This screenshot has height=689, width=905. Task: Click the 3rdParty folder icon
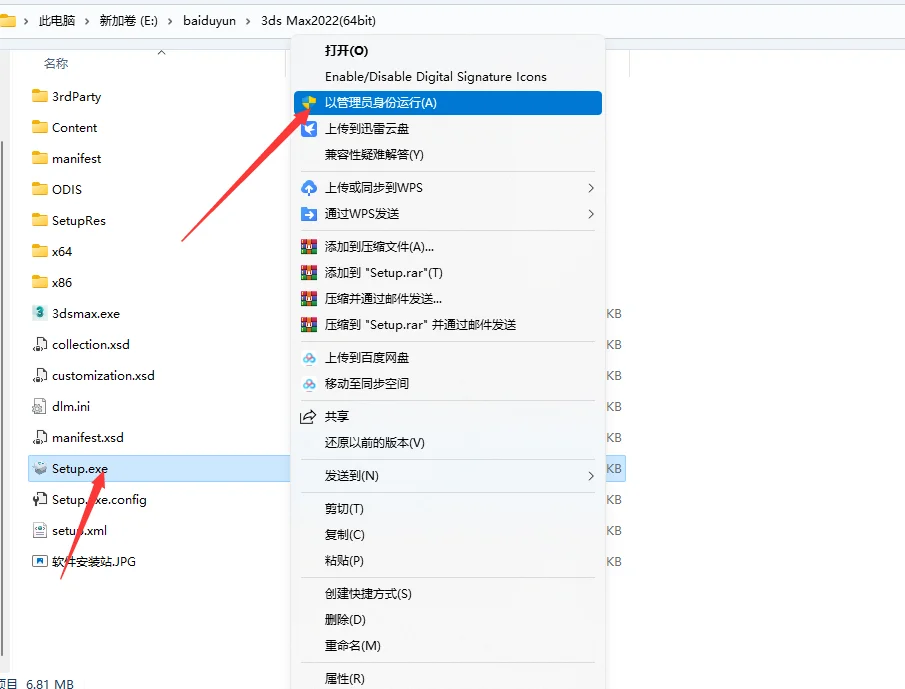click(x=40, y=96)
